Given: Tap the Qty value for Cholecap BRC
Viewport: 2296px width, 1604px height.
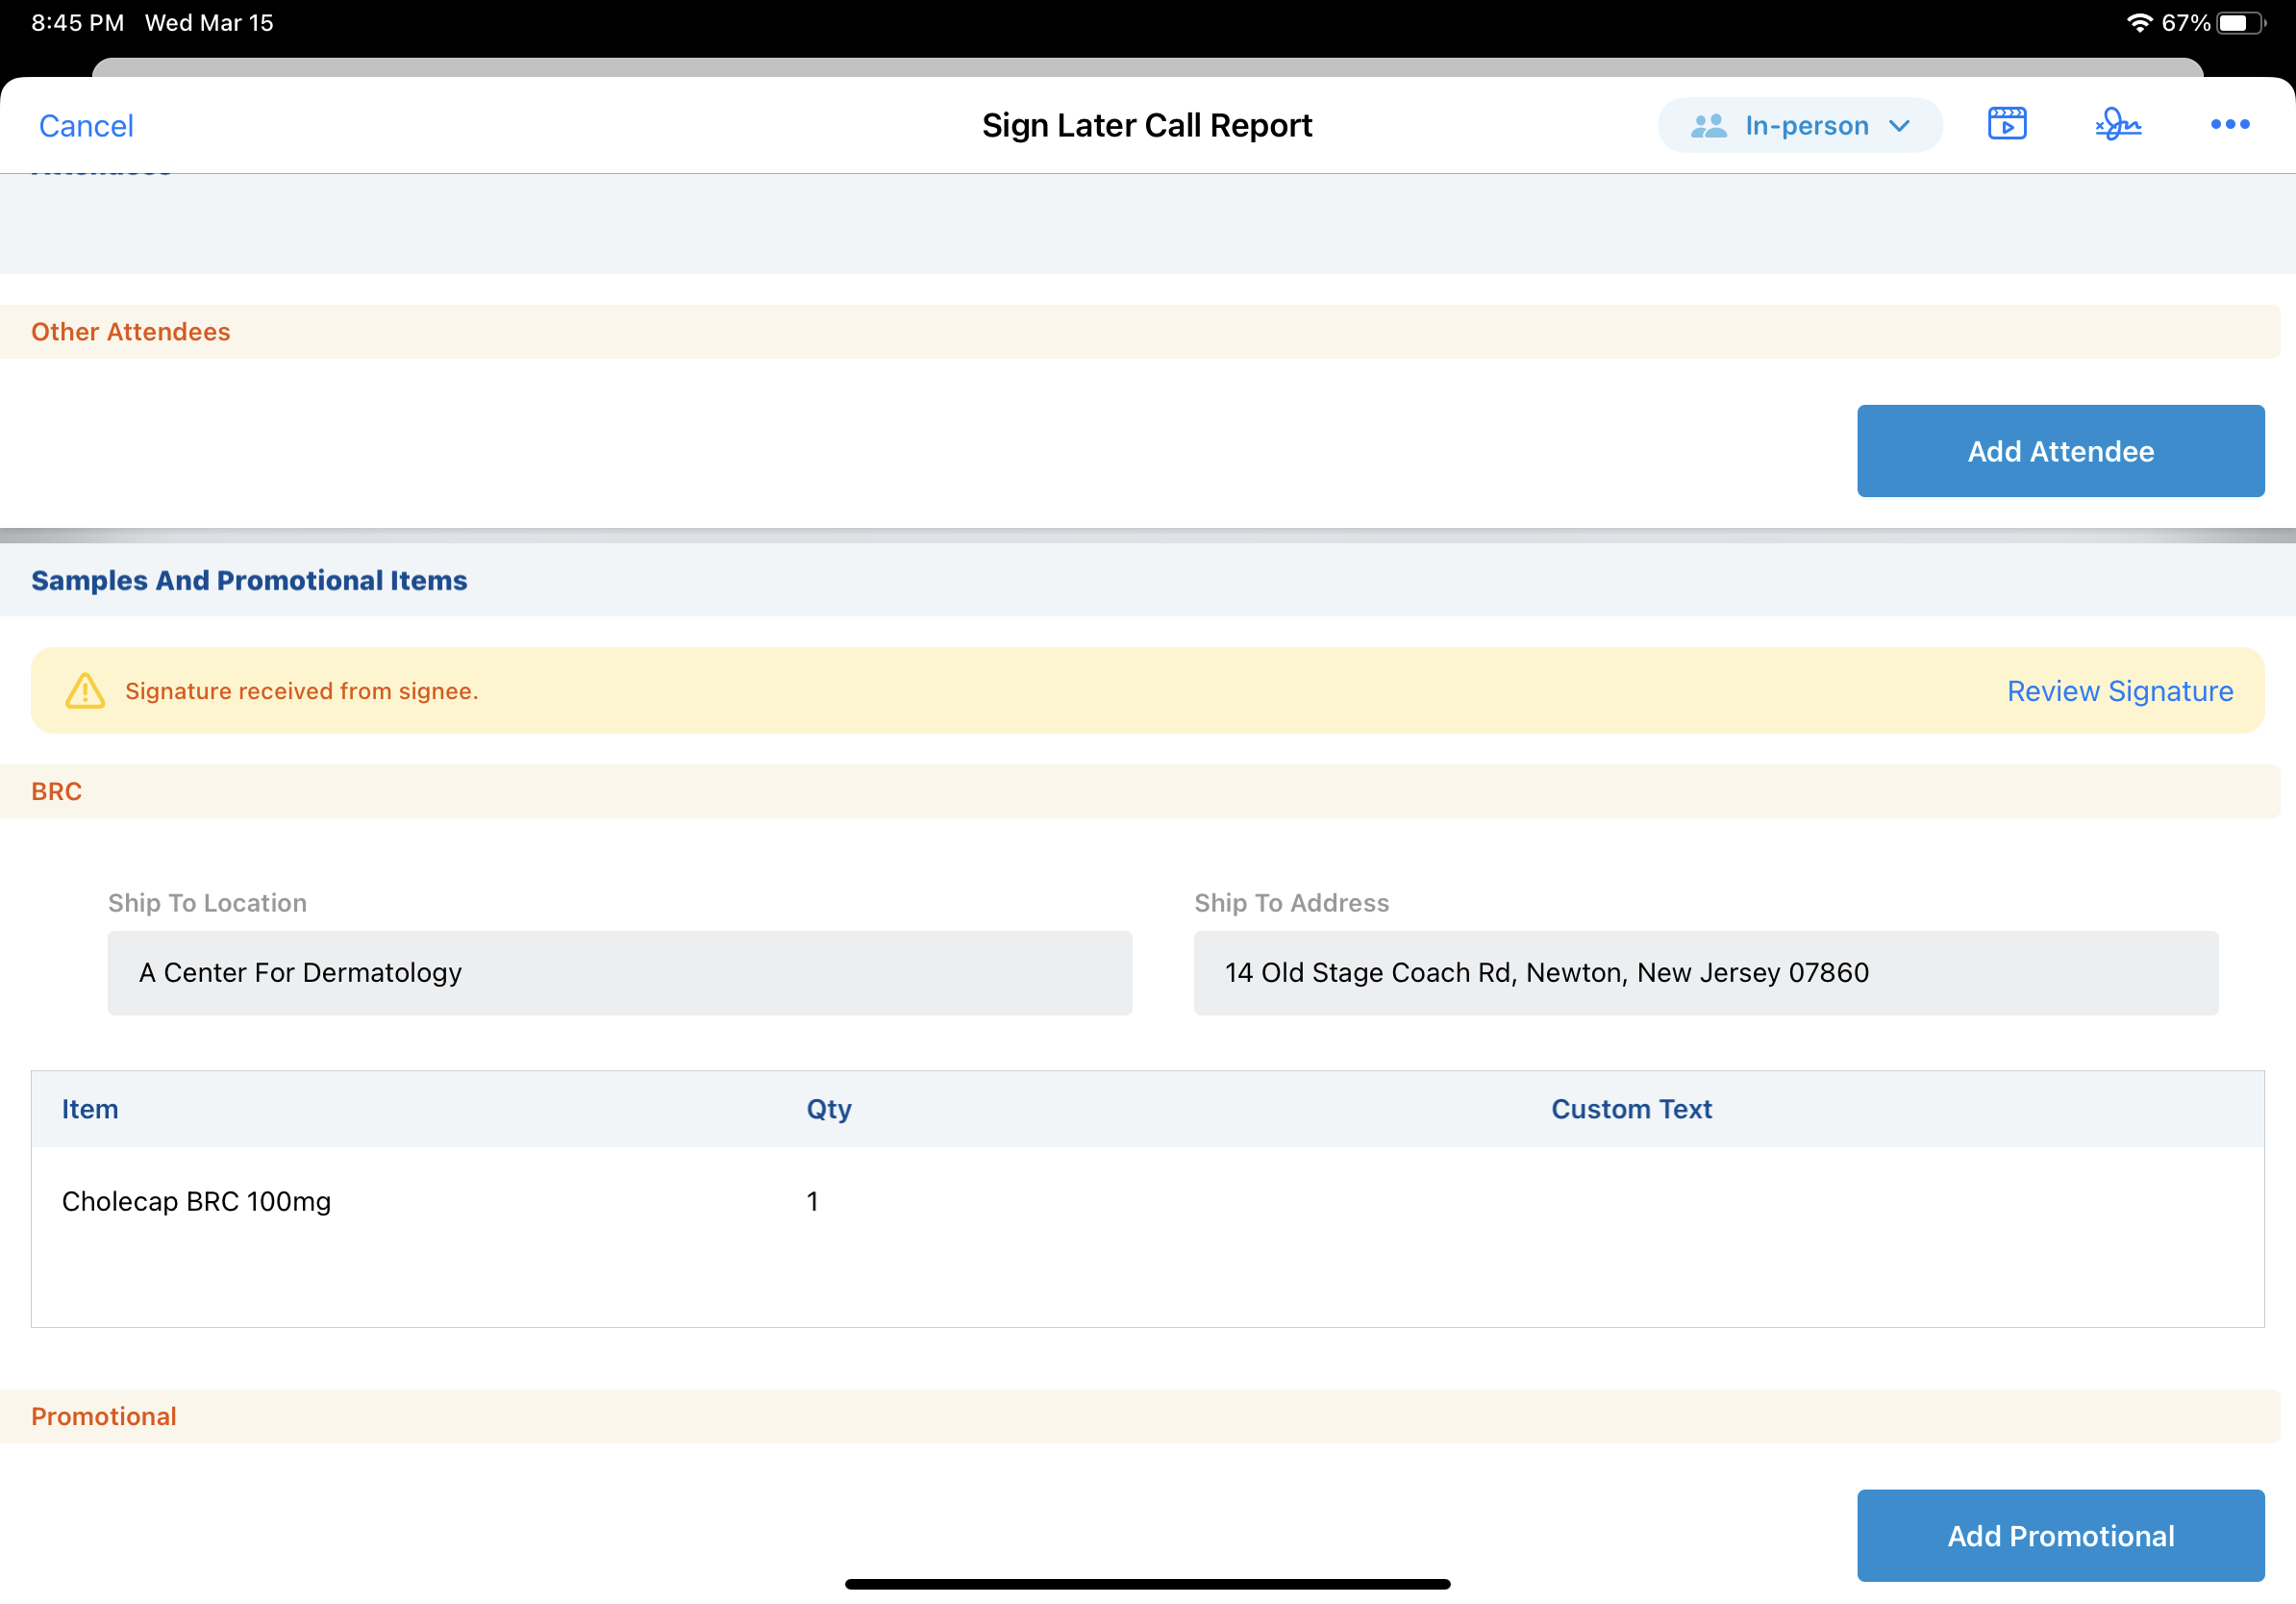Looking at the screenshot, I should pyautogui.click(x=812, y=1201).
